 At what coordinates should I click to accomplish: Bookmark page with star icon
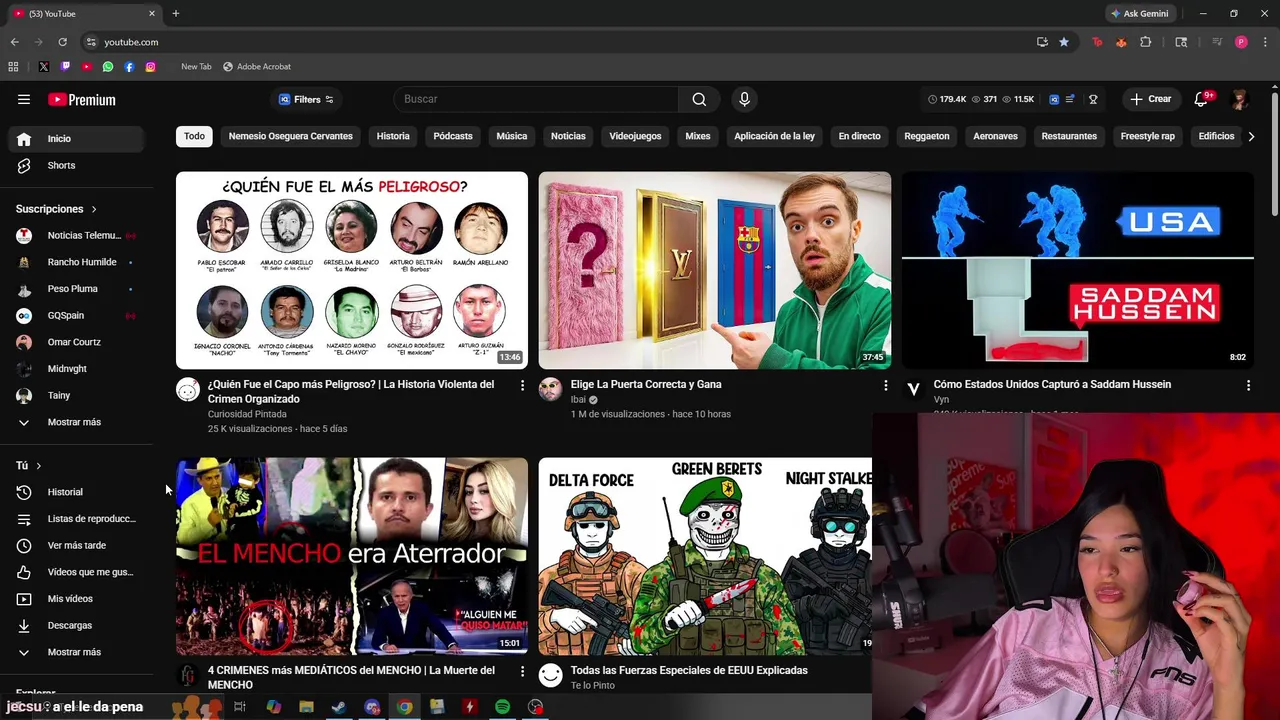1064,42
